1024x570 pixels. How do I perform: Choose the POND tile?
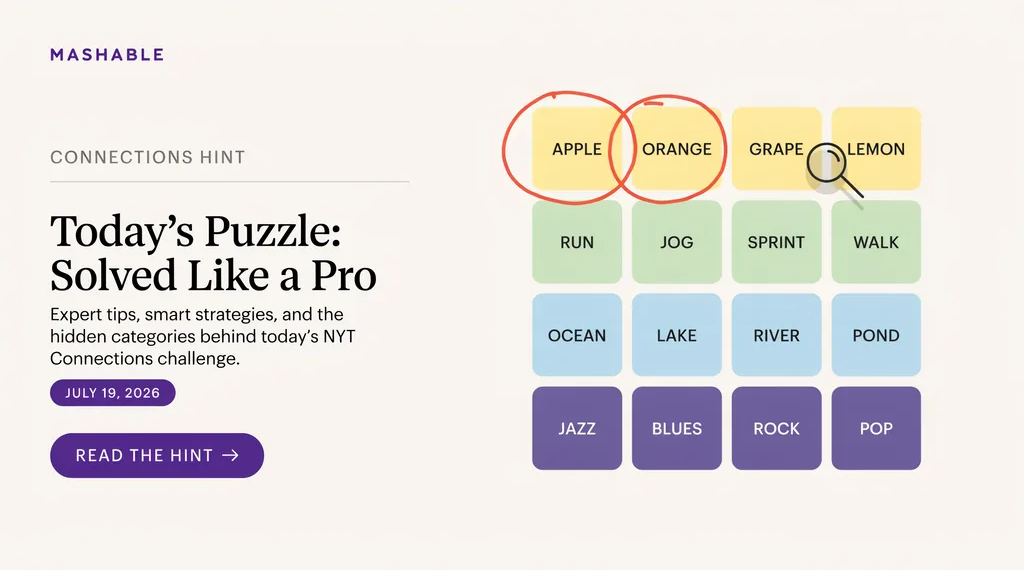pyautogui.click(x=876, y=335)
